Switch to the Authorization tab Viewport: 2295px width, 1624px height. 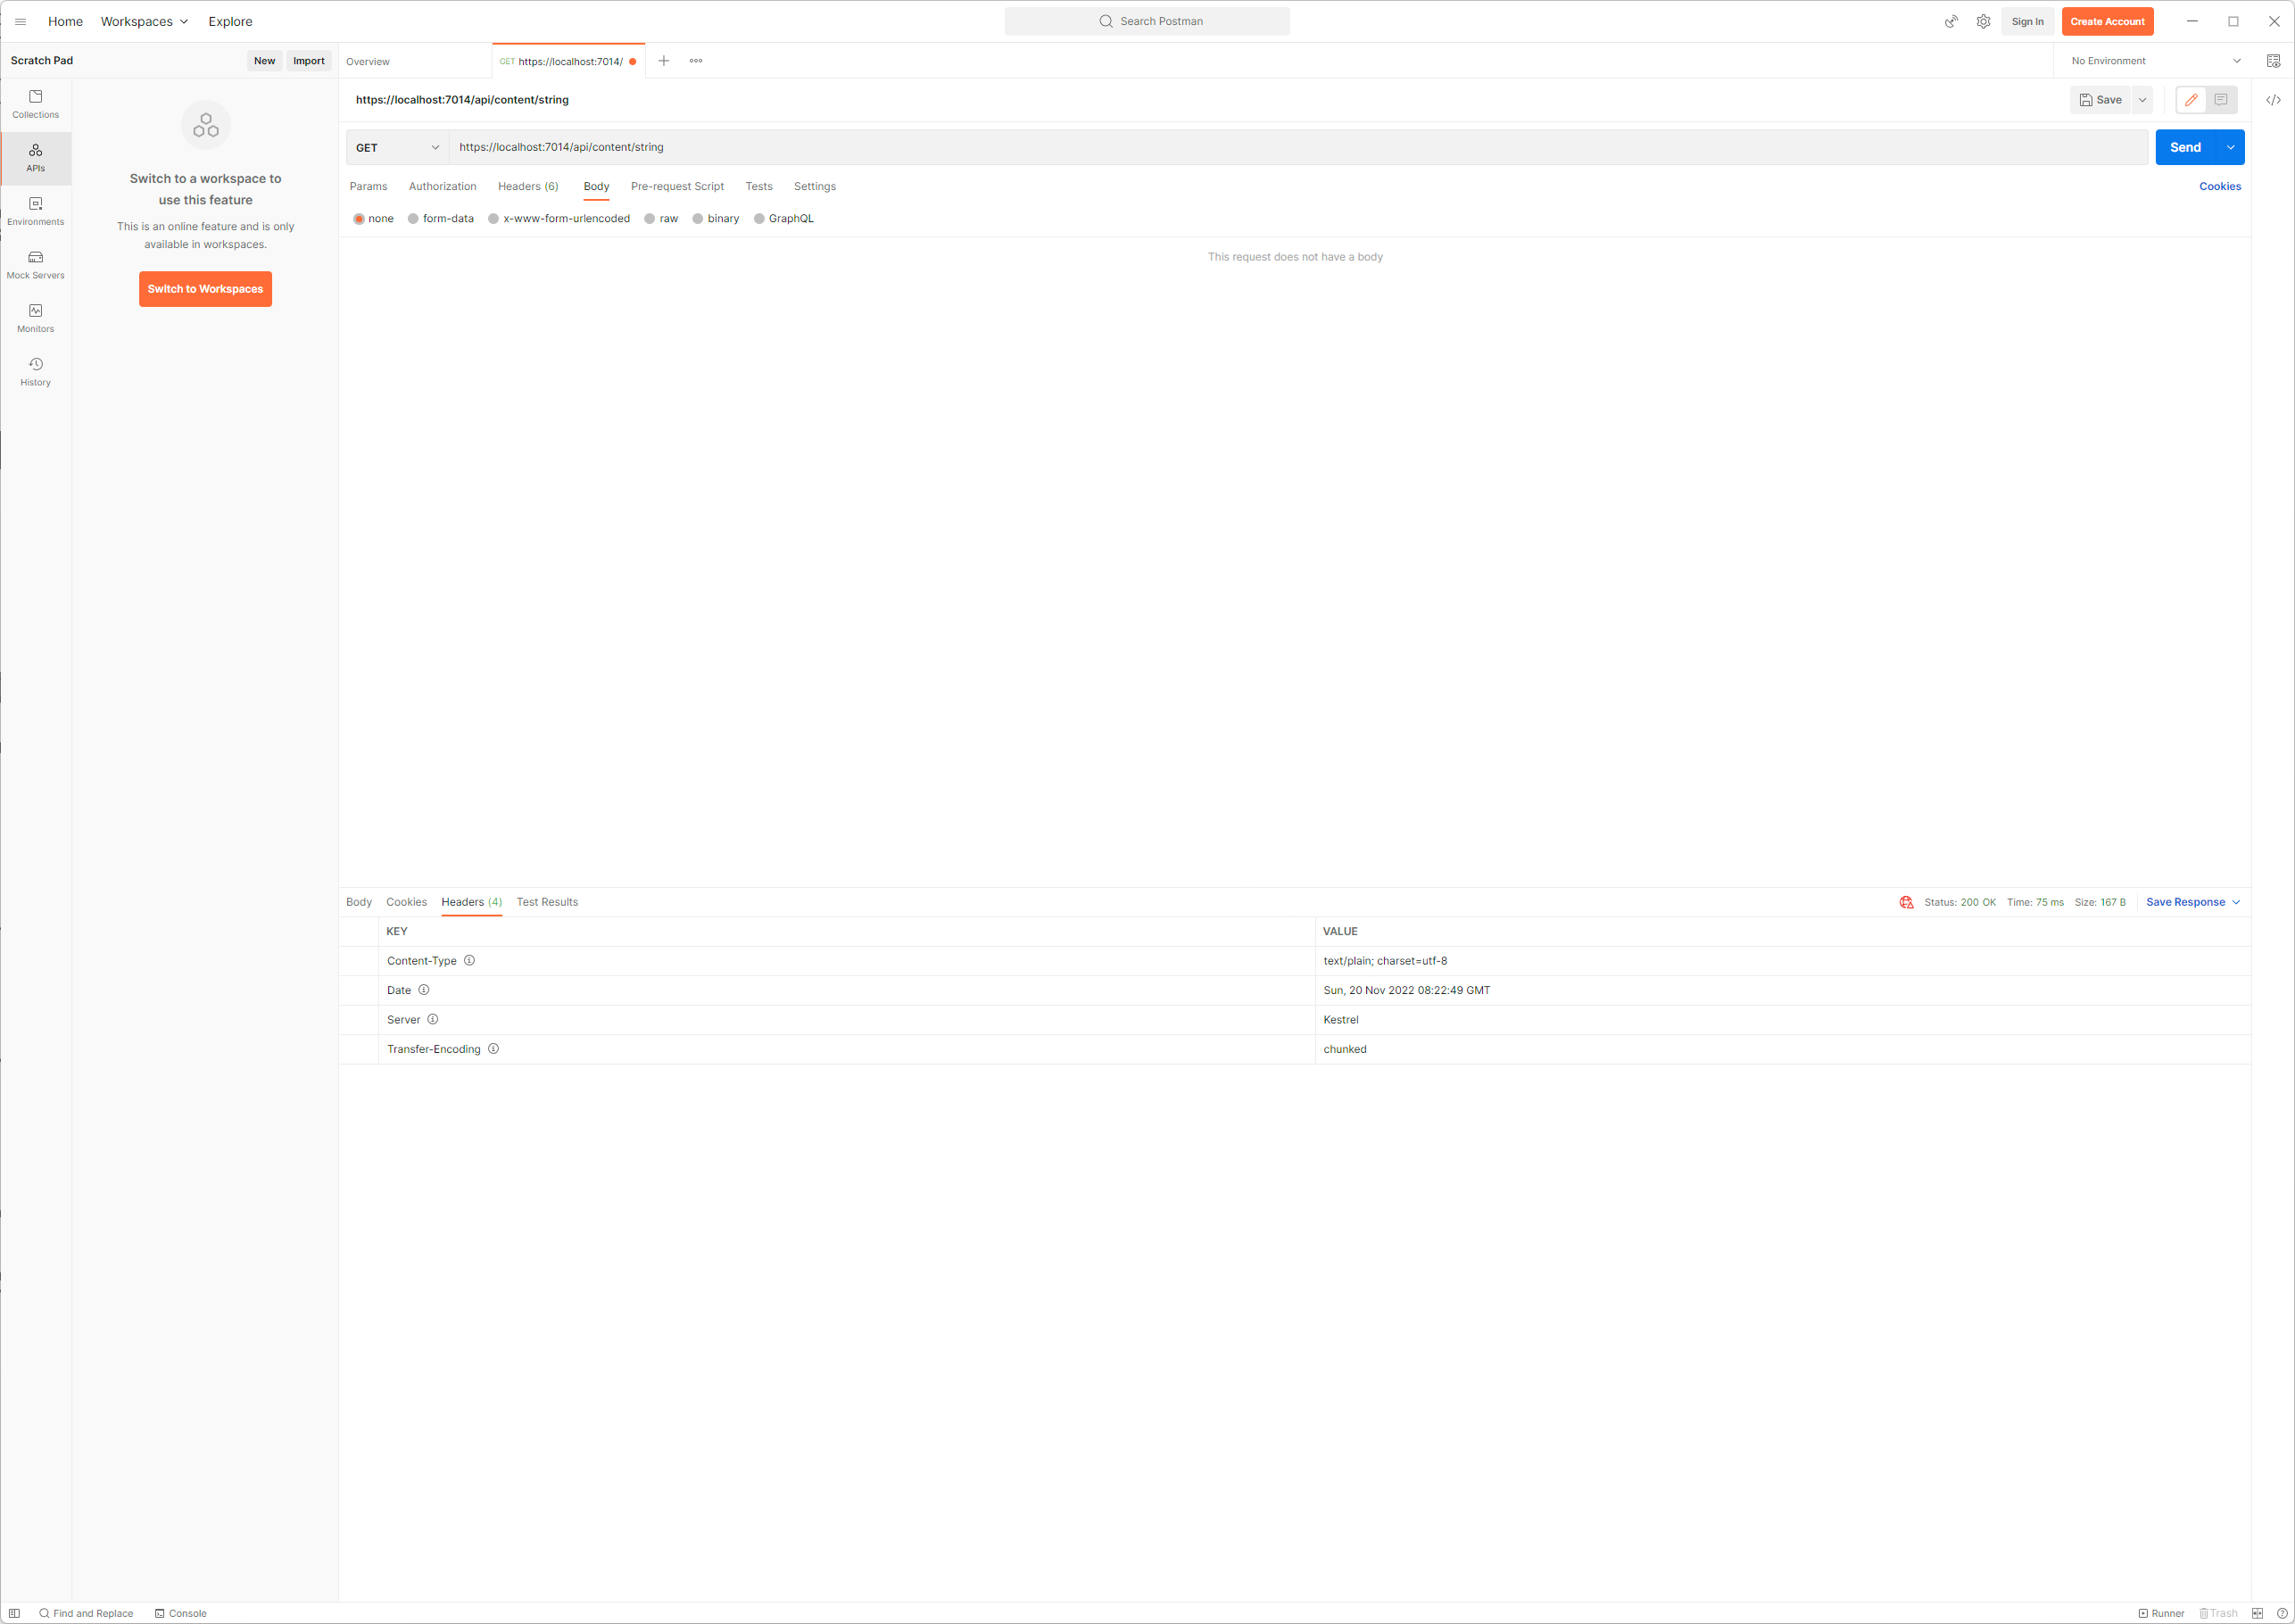click(x=442, y=187)
